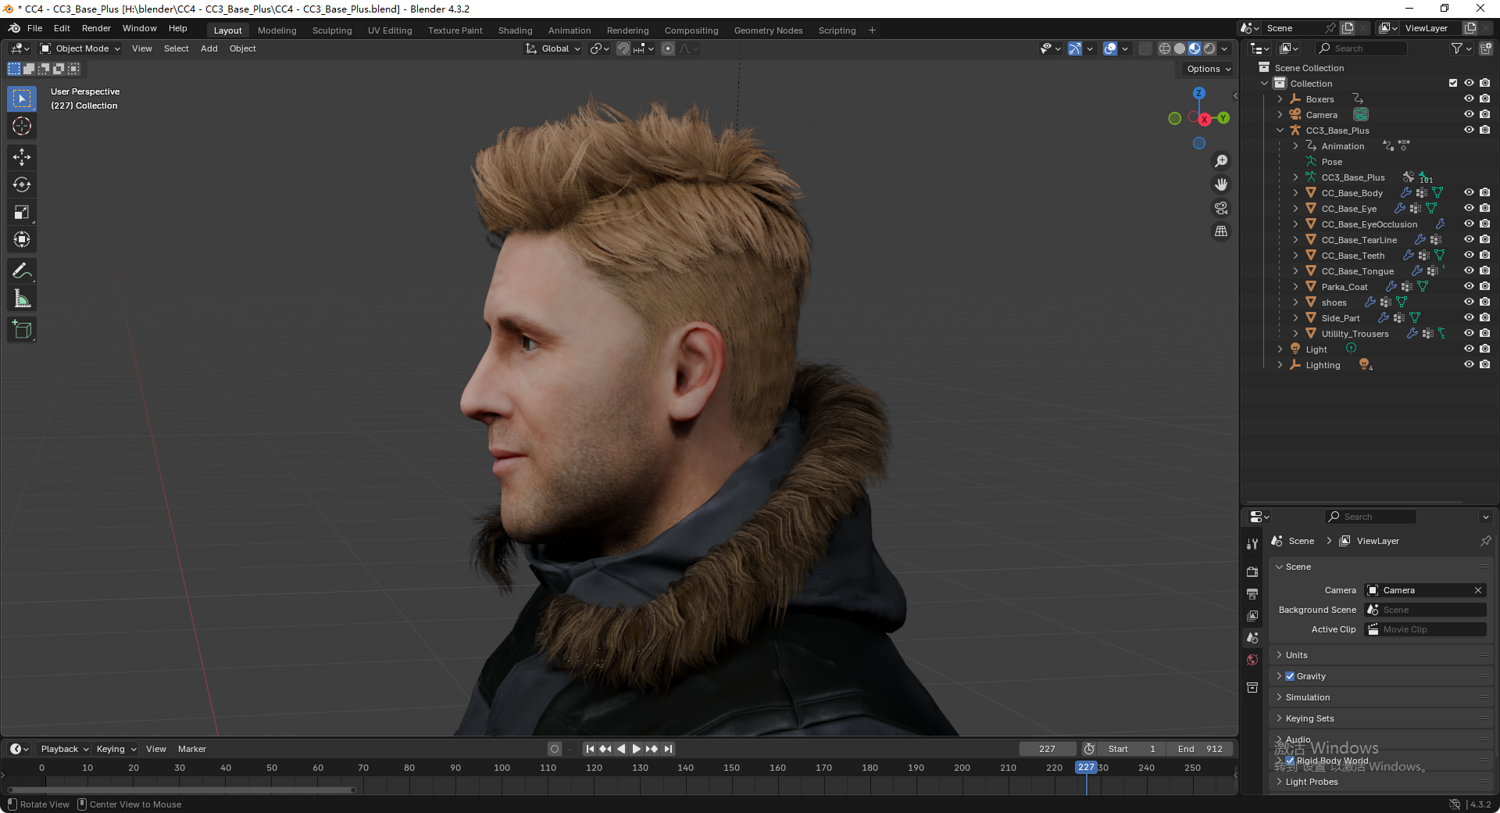
Task: Toggle snapping magnet in viewport header
Action: tap(623, 48)
